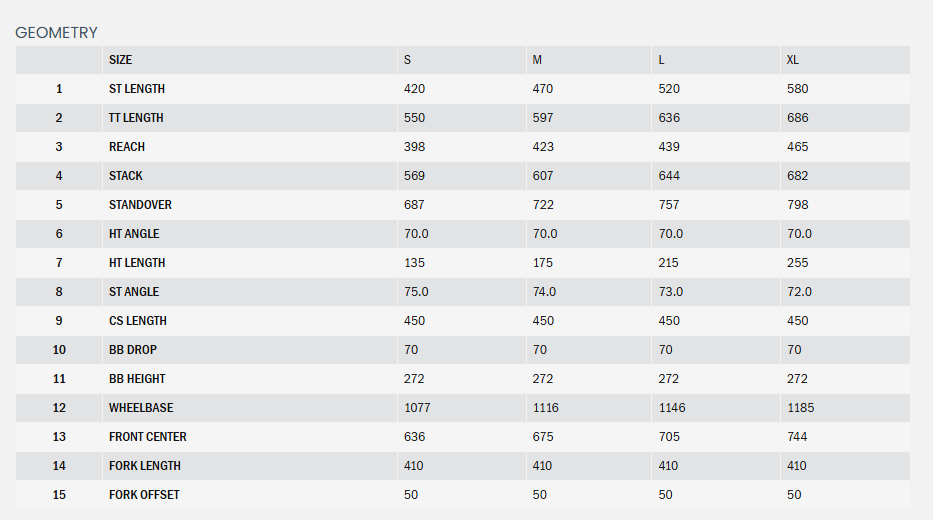Select the ST ANGLE value 75.0
The height and width of the screenshot is (520, 933).
click(415, 292)
